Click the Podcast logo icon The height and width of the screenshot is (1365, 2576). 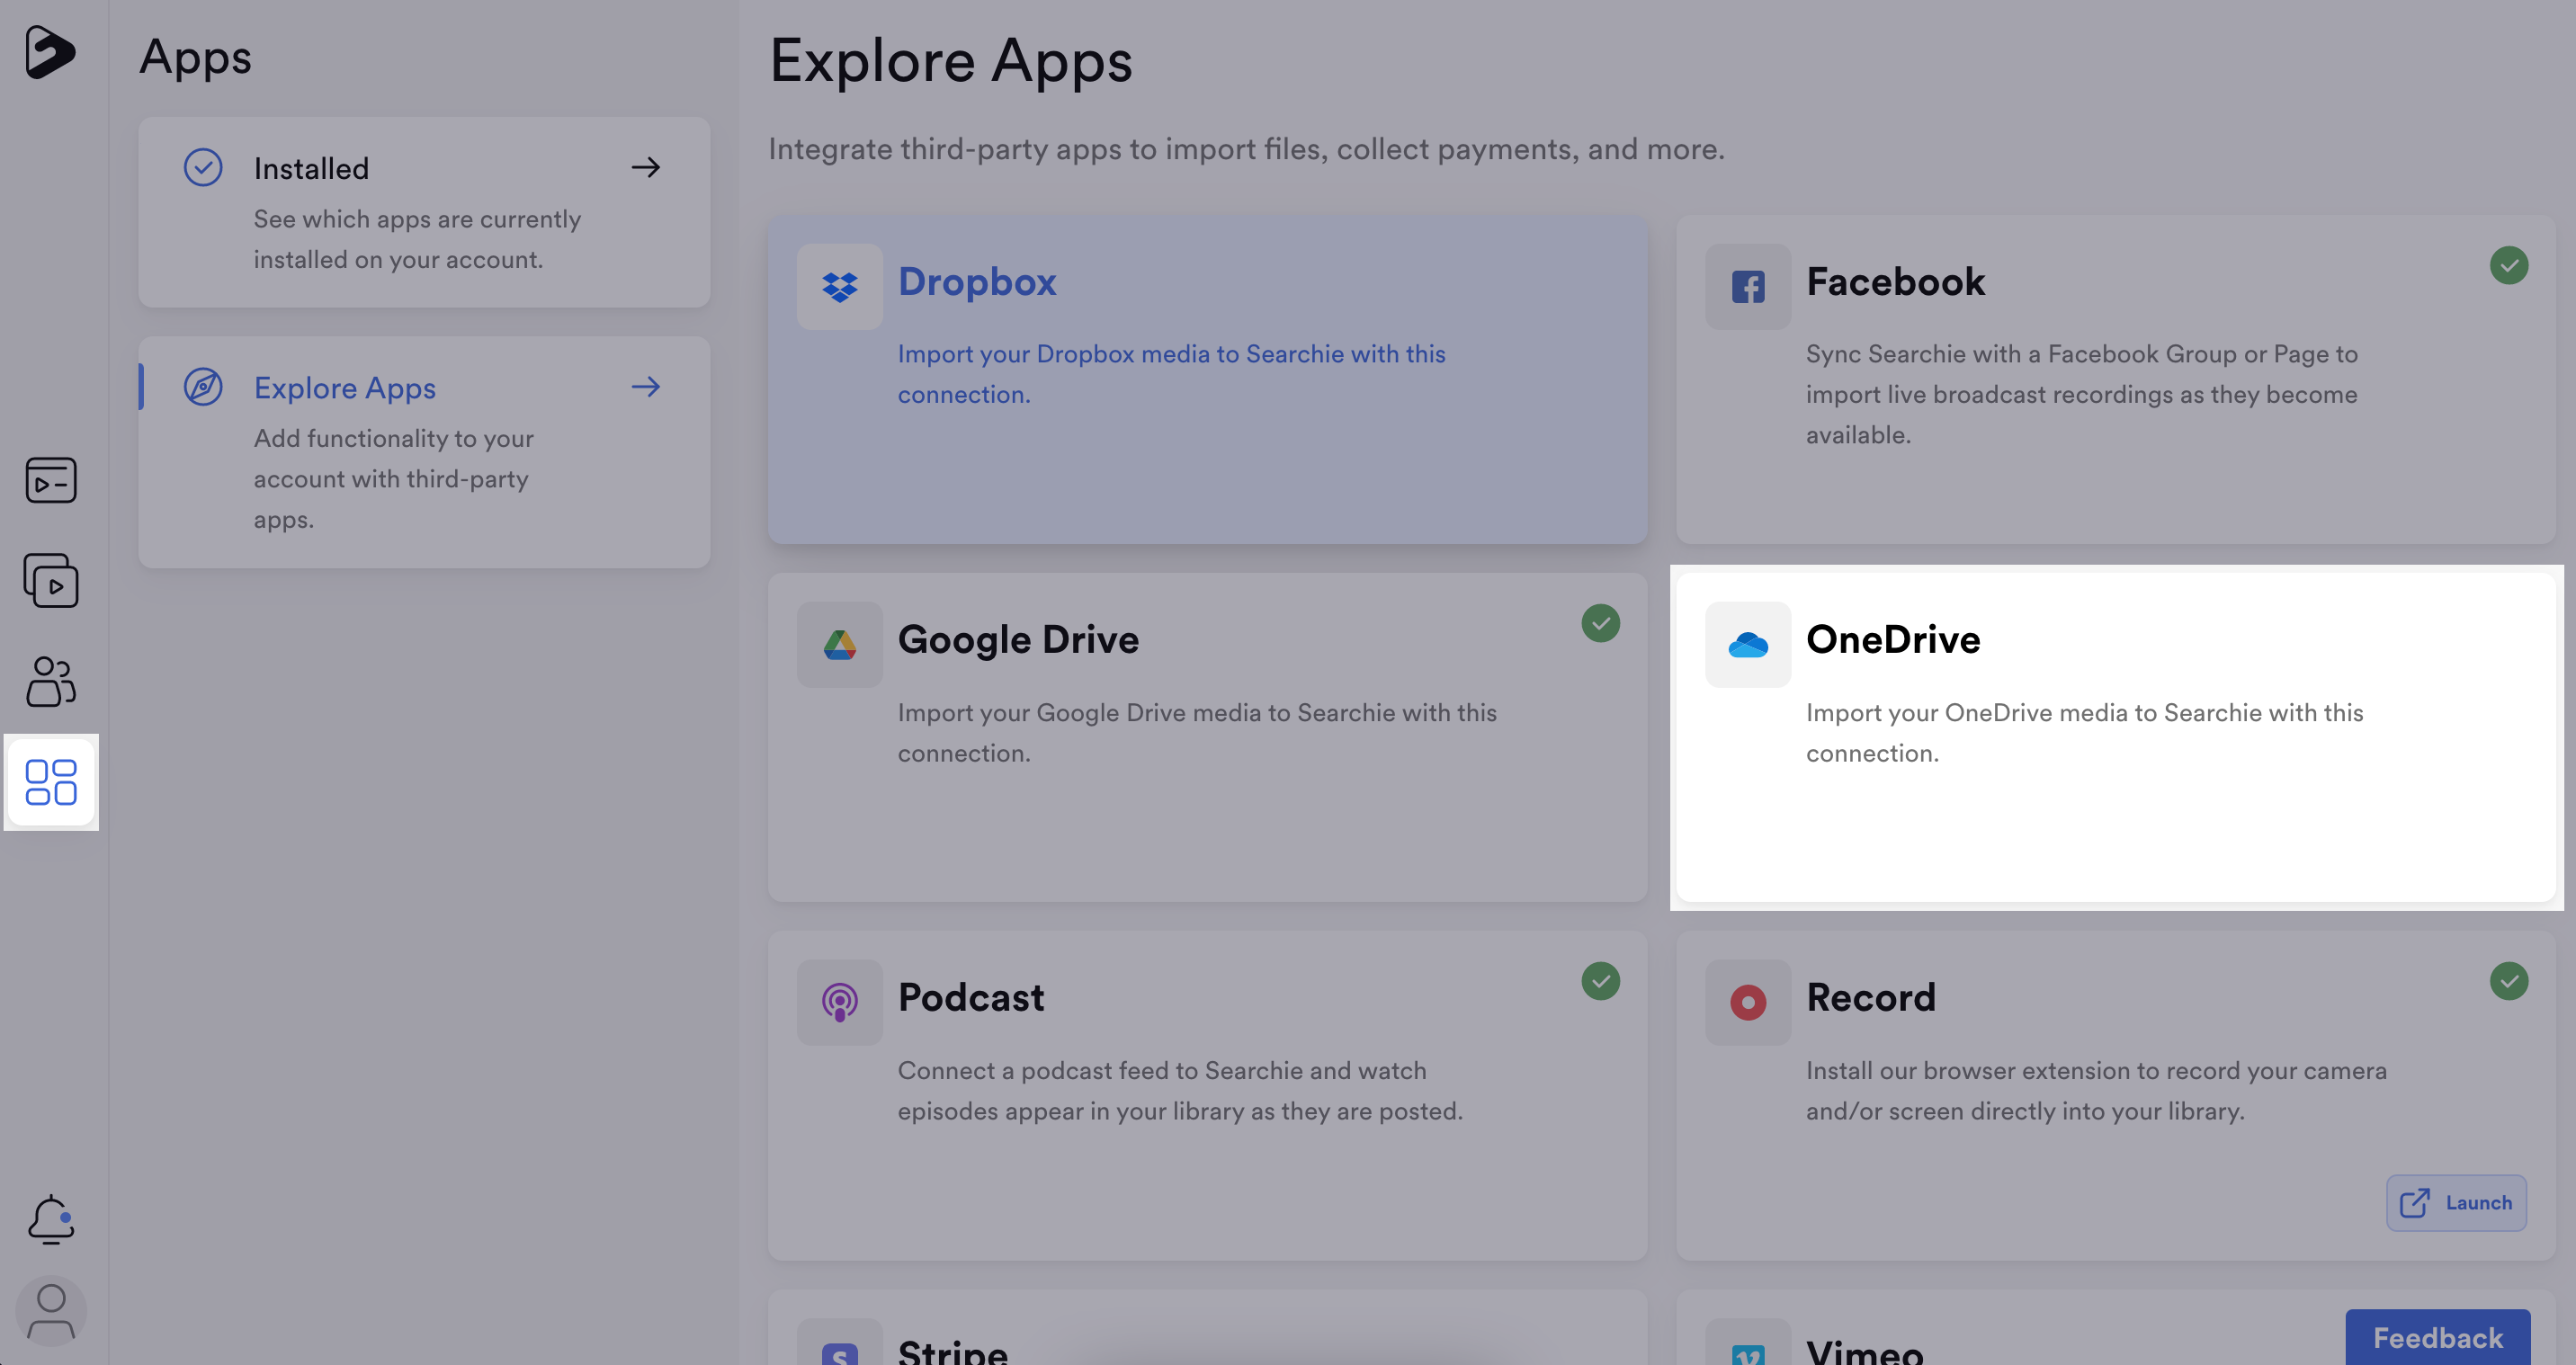coord(840,1003)
